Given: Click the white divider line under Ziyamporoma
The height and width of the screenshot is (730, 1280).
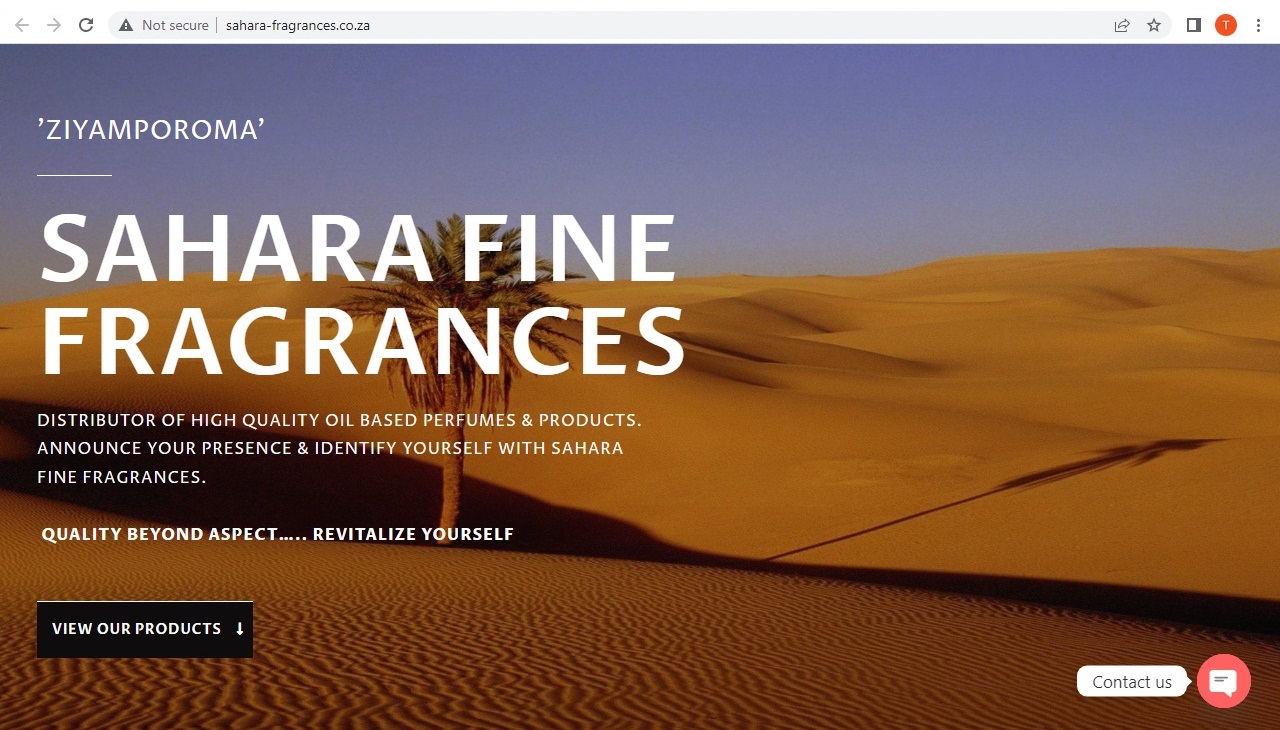Looking at the screenshot, I should [74, 175].
